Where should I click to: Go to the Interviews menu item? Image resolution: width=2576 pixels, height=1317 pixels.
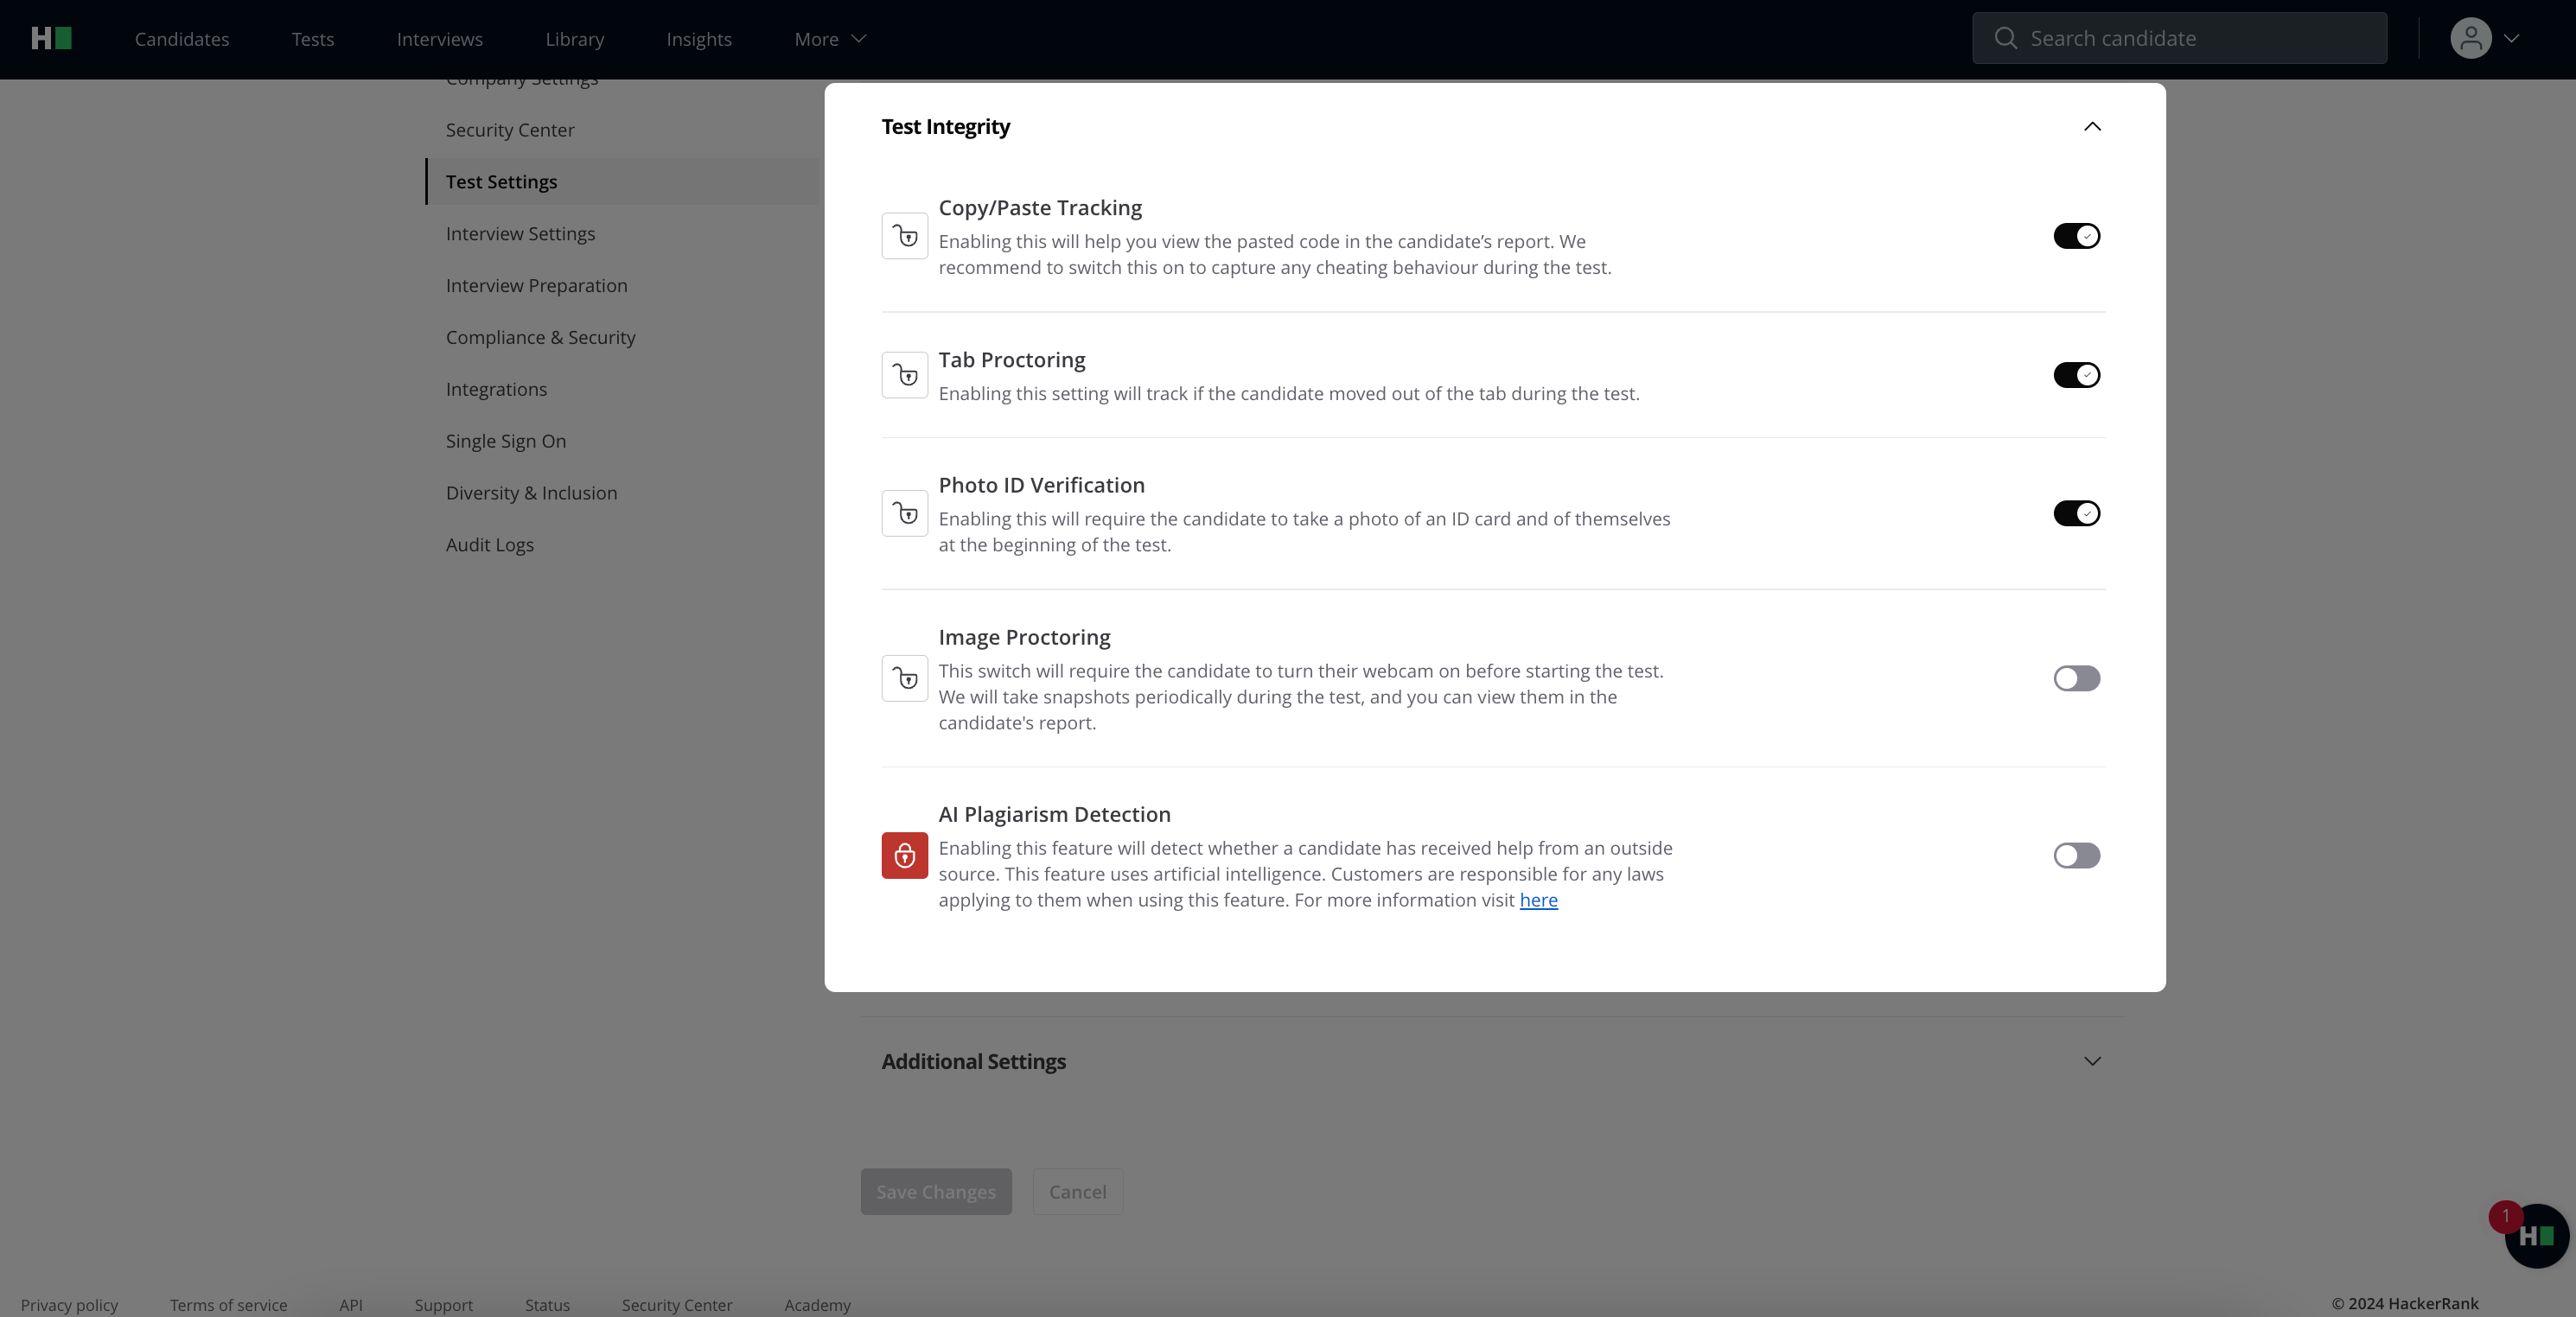(x=439, y=39)
